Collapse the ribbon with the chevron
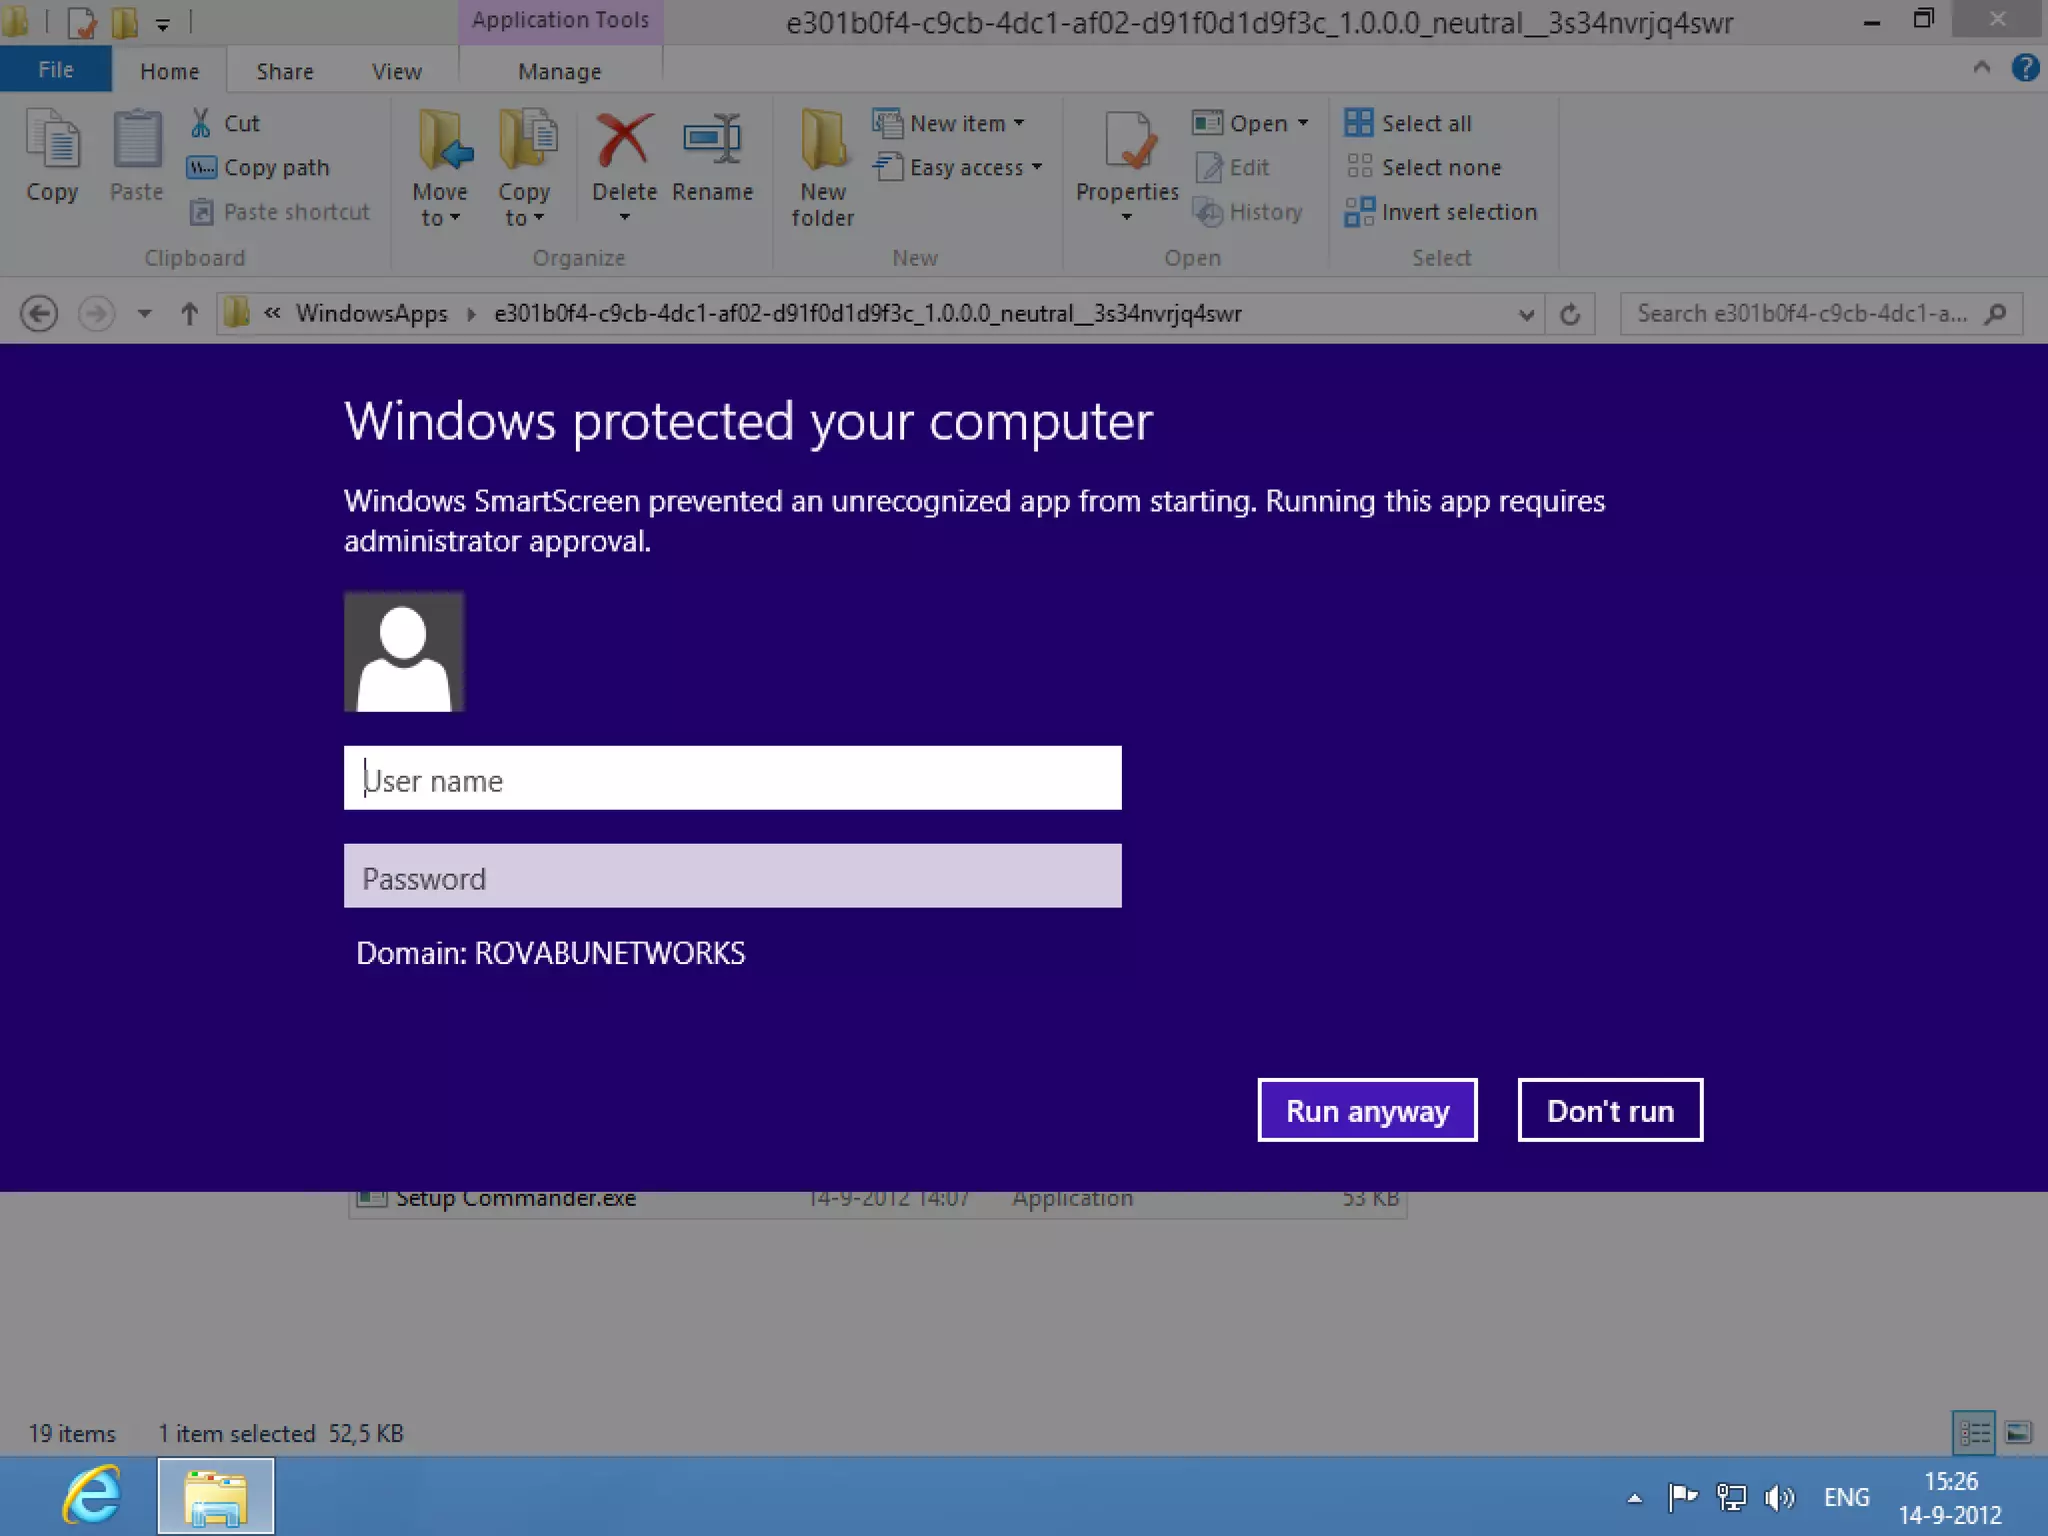This screenshot has height=1536, width=2048. point(1981,68)
